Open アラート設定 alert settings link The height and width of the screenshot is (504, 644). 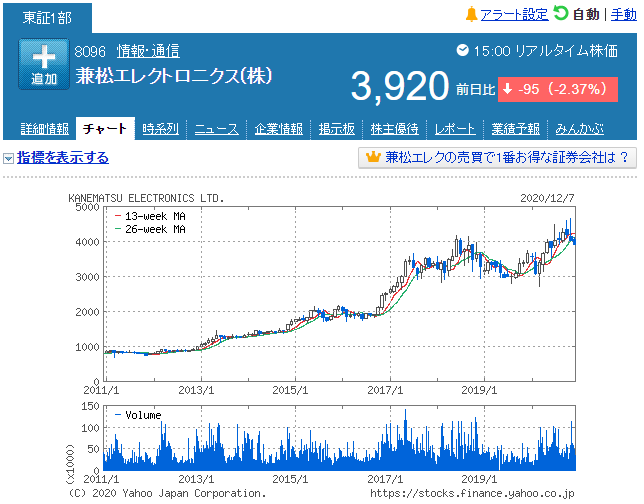pos(514,15)
